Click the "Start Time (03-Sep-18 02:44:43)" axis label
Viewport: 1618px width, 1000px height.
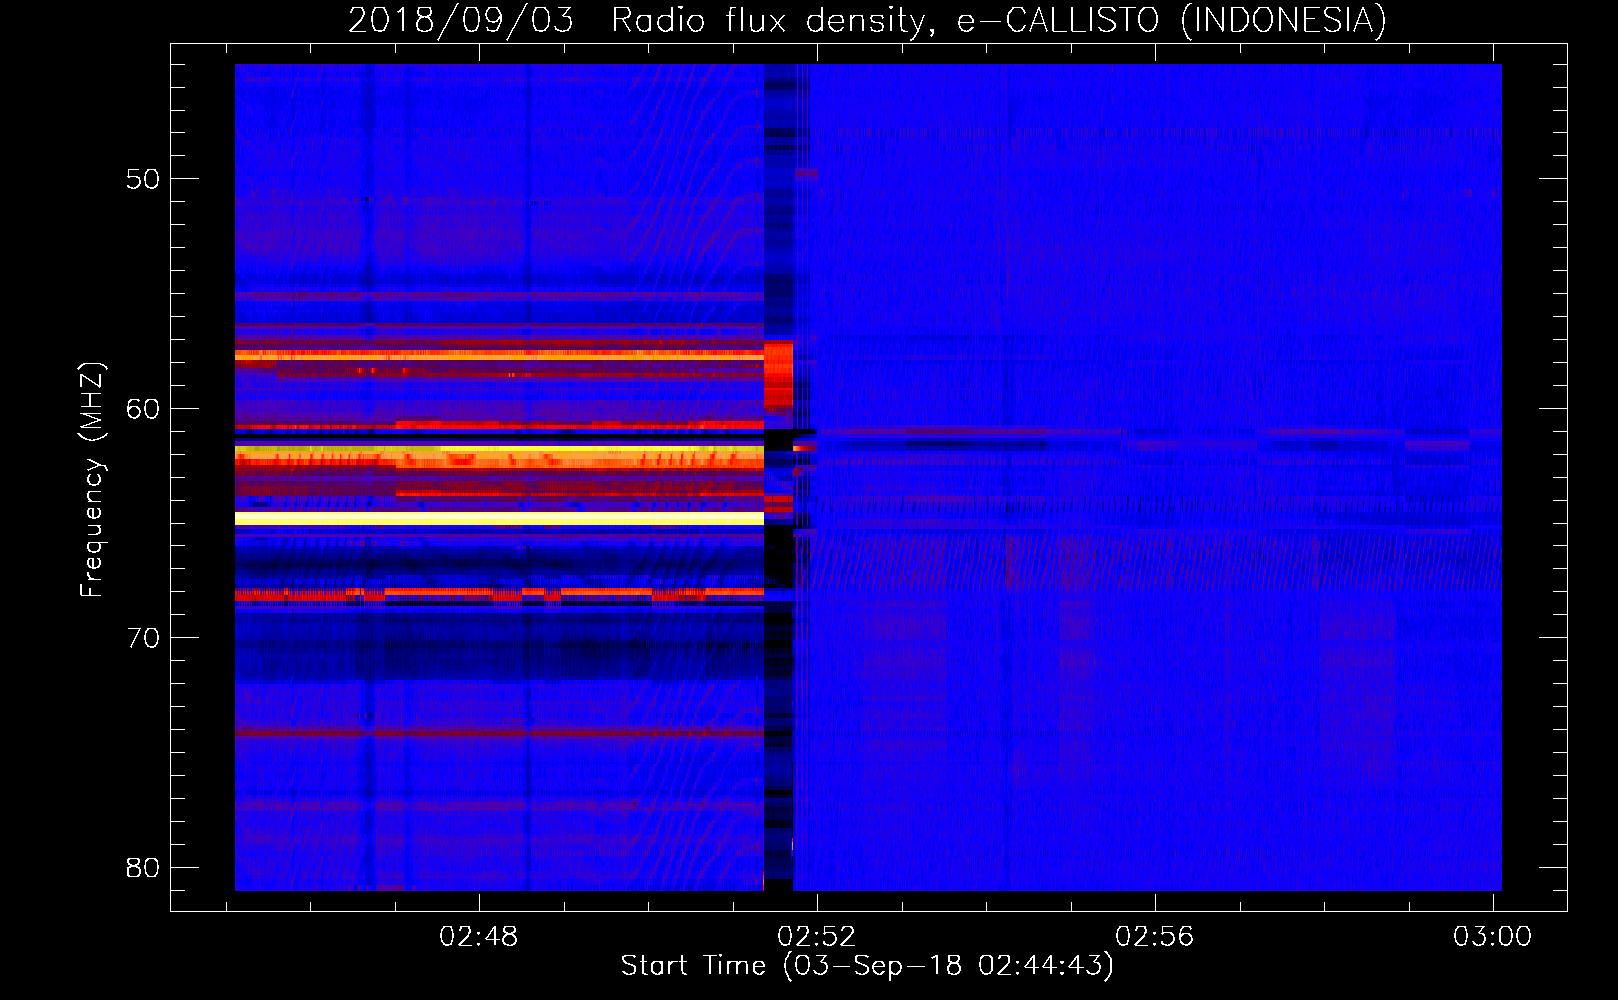coord(866,966)
